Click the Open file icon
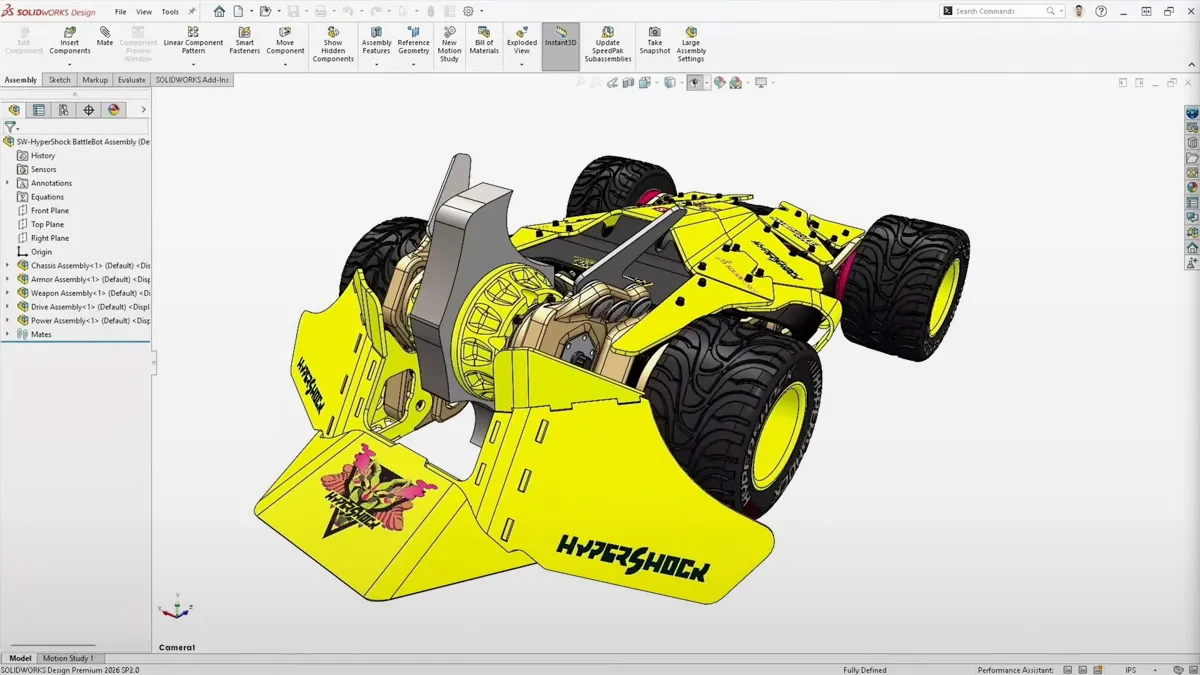Screen dimensions: 1200x675 [x=265, y=11]
